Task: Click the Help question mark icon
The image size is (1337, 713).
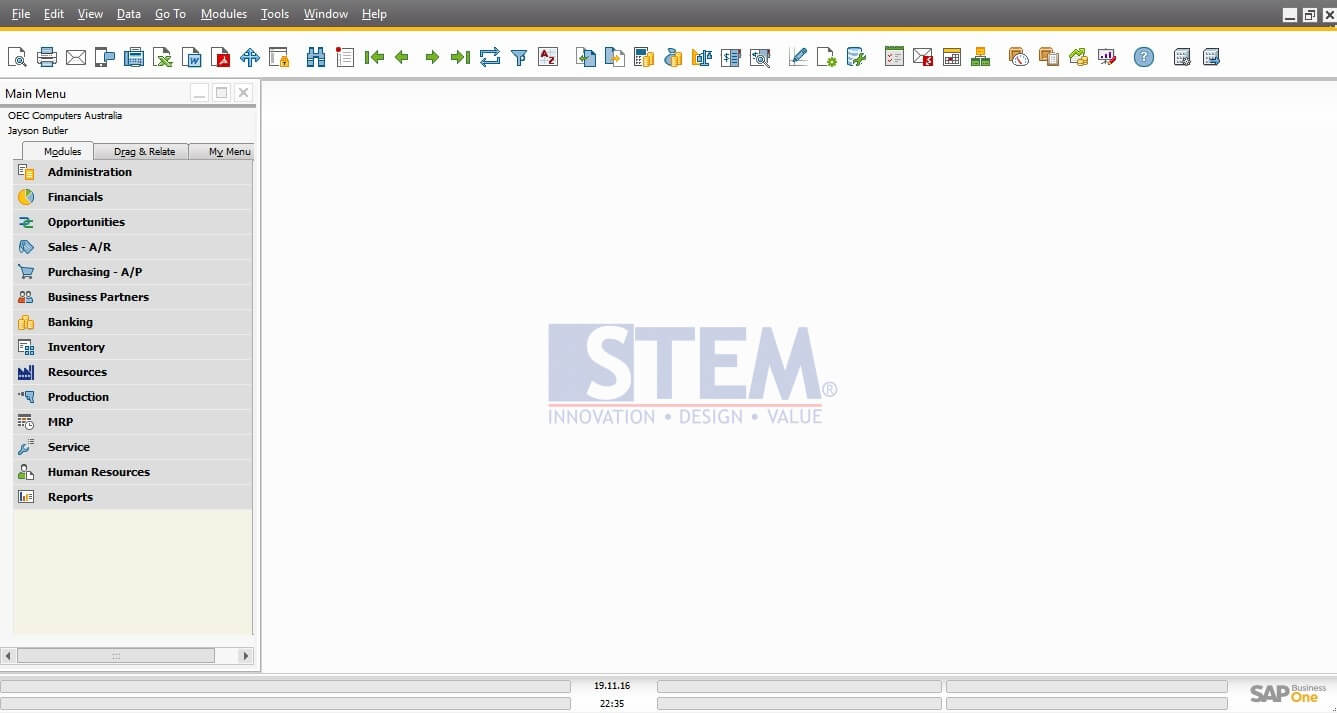Action: [x=1144, y=57]
